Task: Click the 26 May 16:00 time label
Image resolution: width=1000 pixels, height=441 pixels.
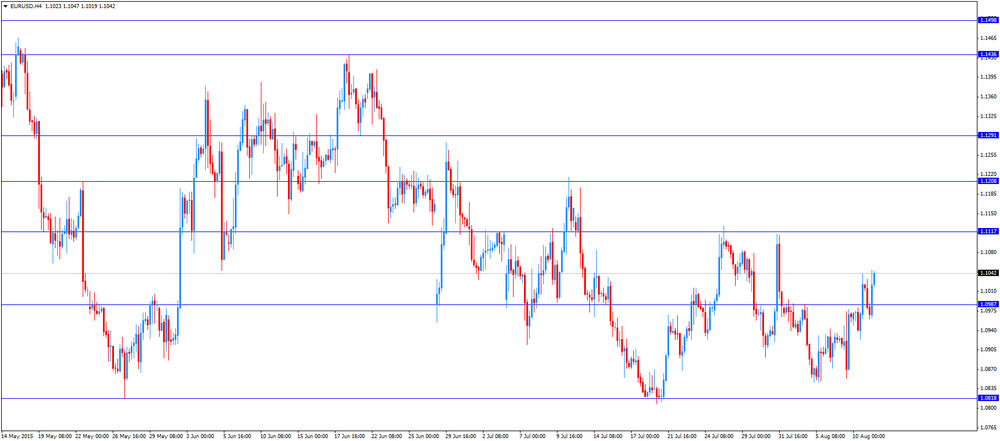Action: (129, 436)
